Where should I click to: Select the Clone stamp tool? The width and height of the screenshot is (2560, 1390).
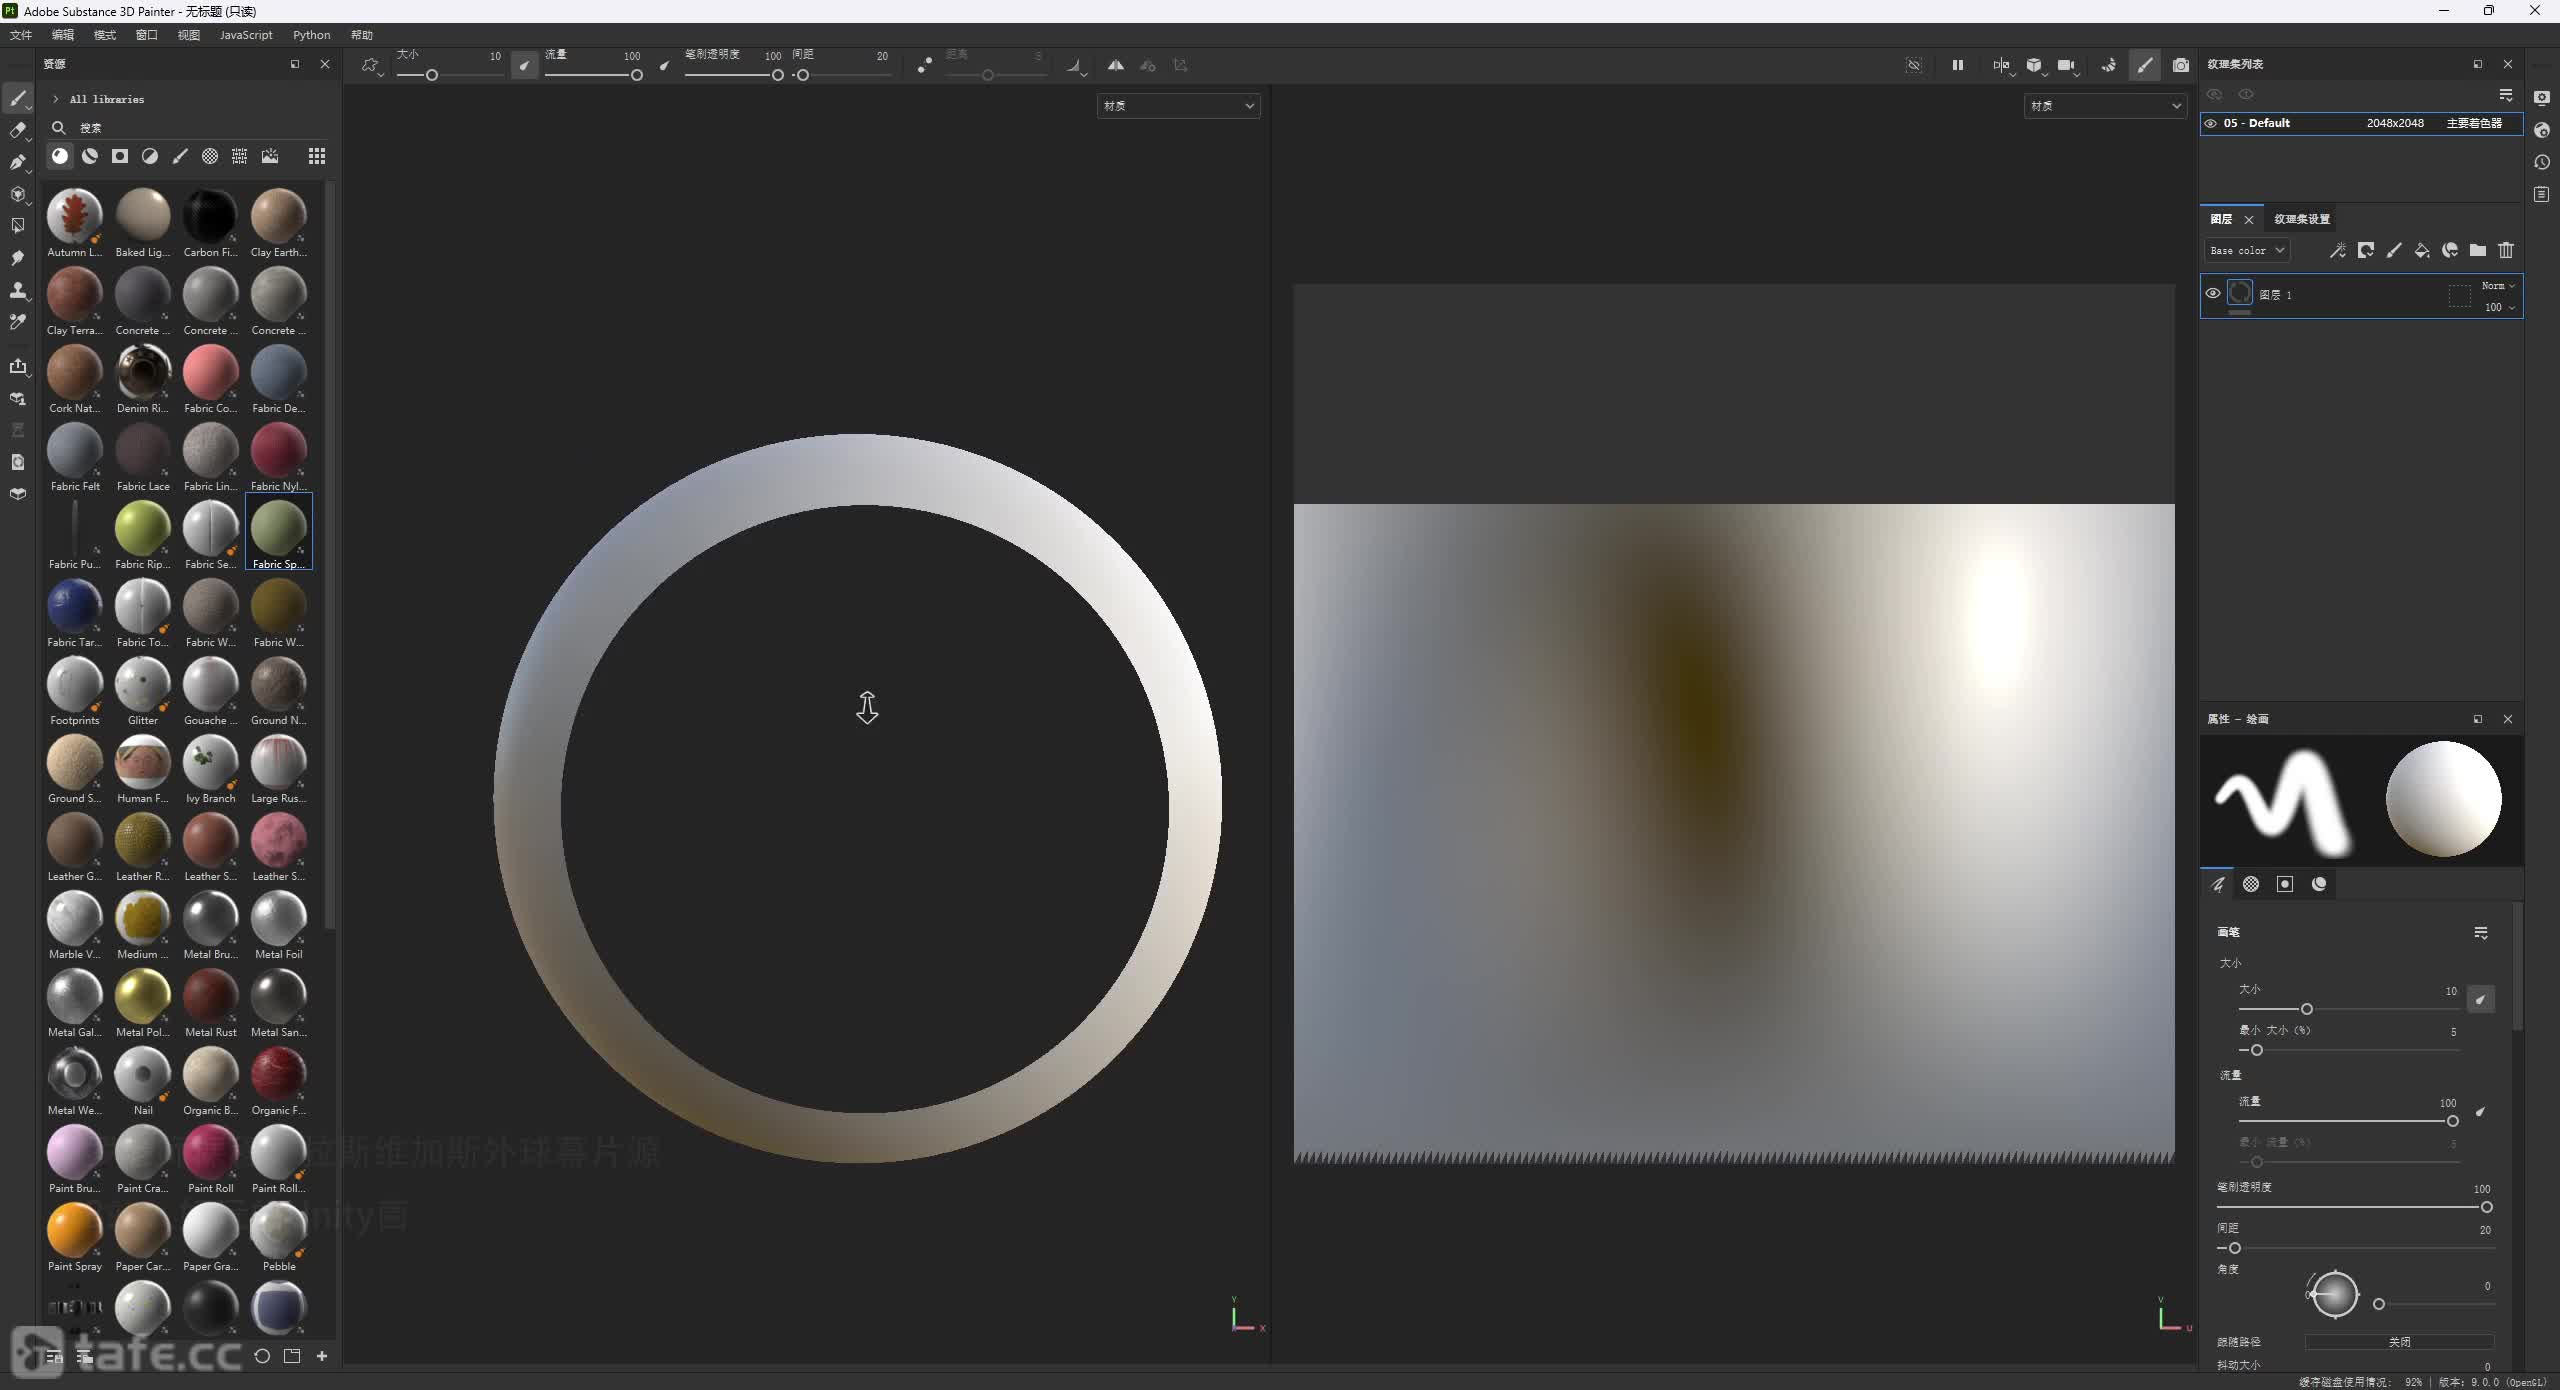[x=17, y=290]
